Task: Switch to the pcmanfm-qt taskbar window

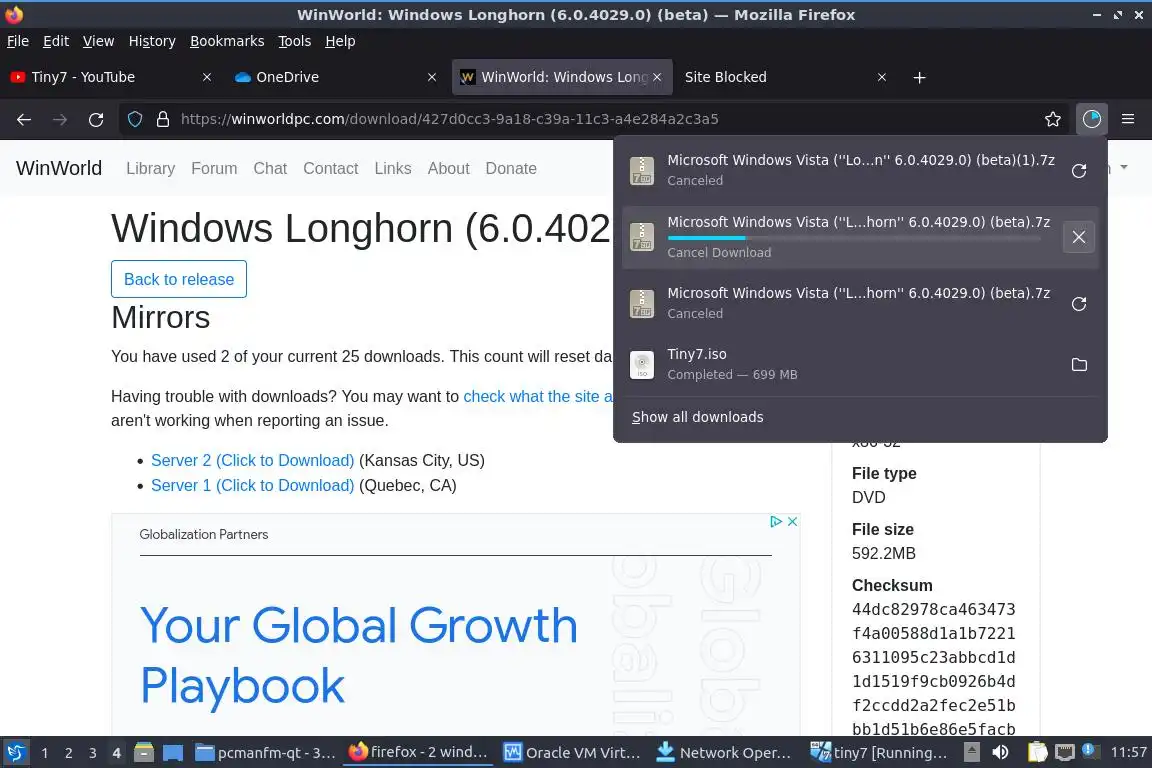Action: [266, 753]
